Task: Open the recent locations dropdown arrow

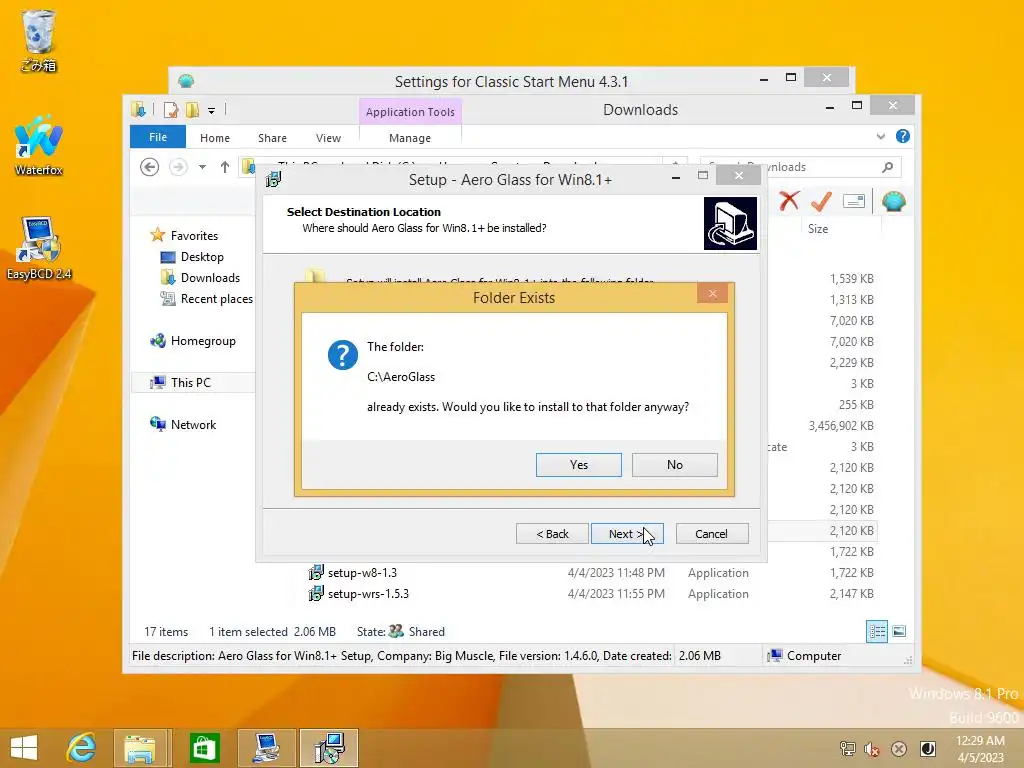Action: pos(202,167)
